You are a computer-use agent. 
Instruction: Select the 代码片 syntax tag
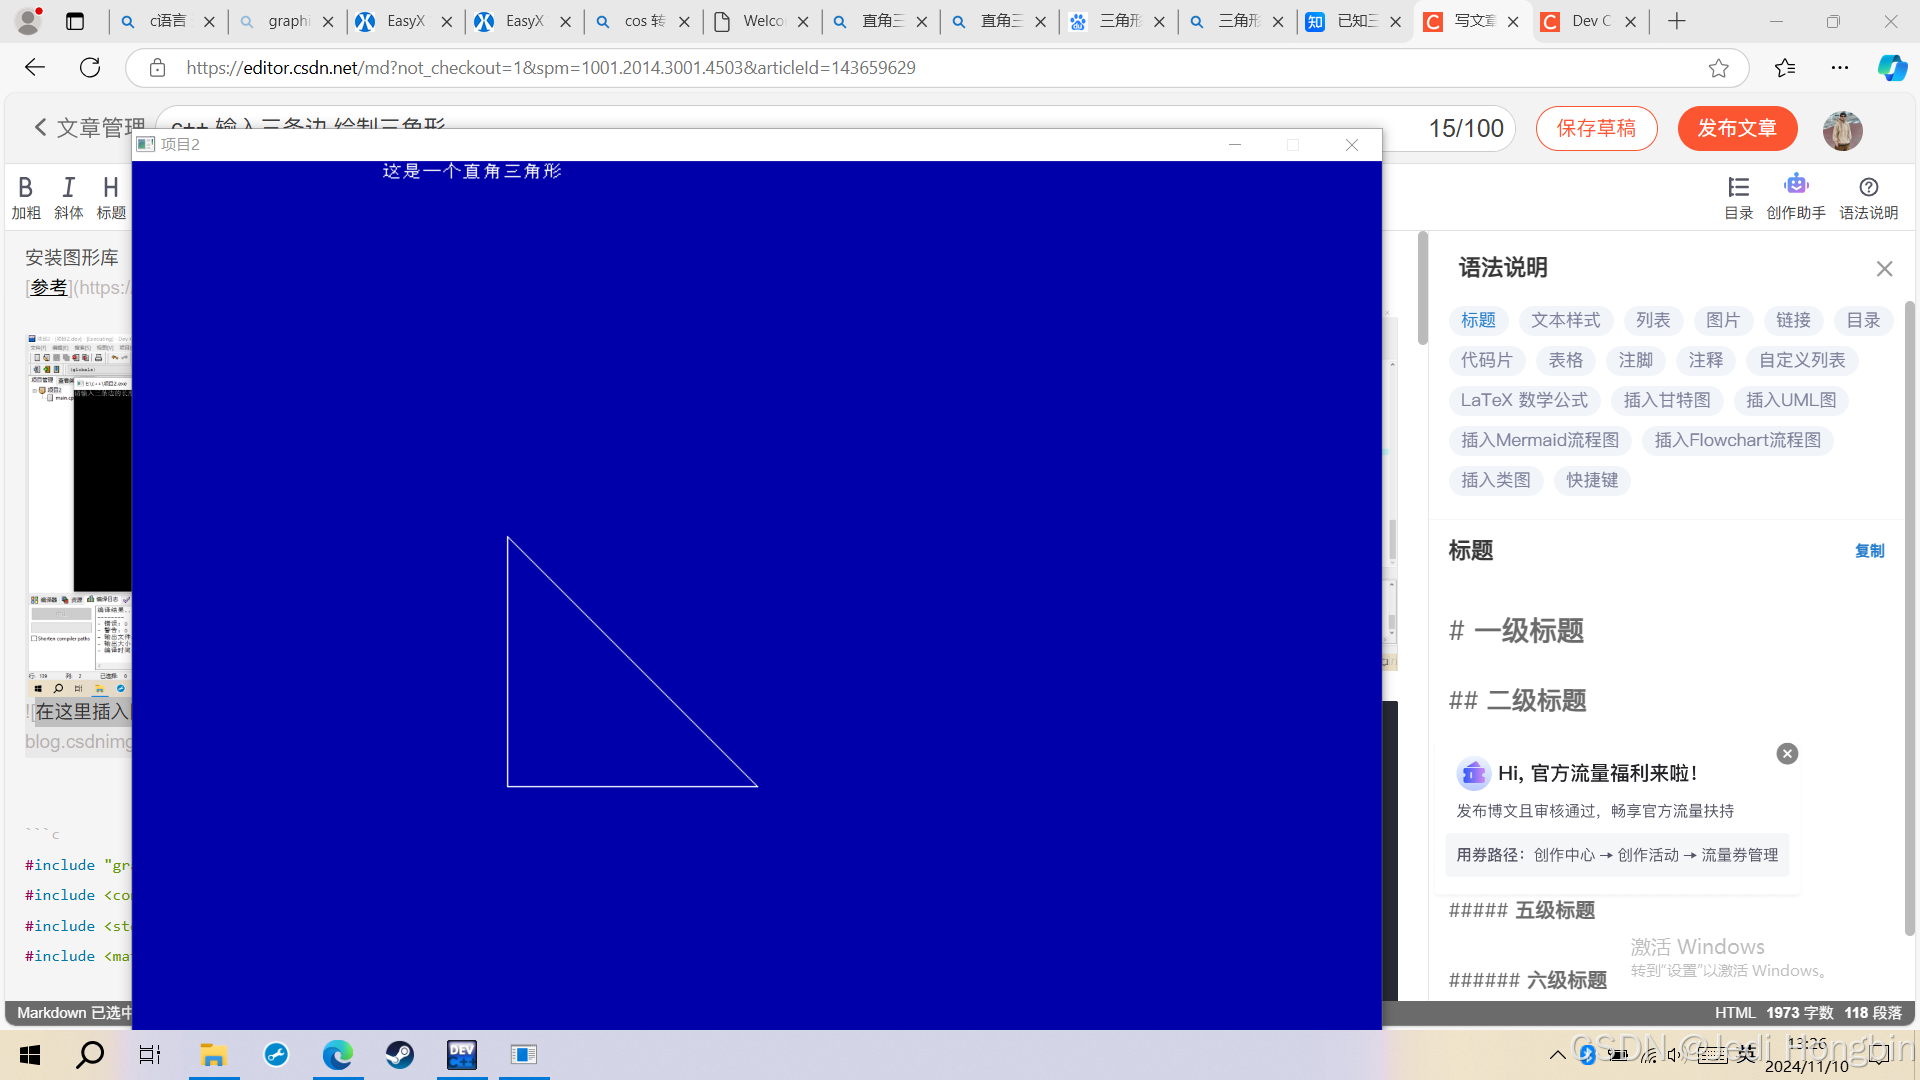click(x=1487, y=360)
